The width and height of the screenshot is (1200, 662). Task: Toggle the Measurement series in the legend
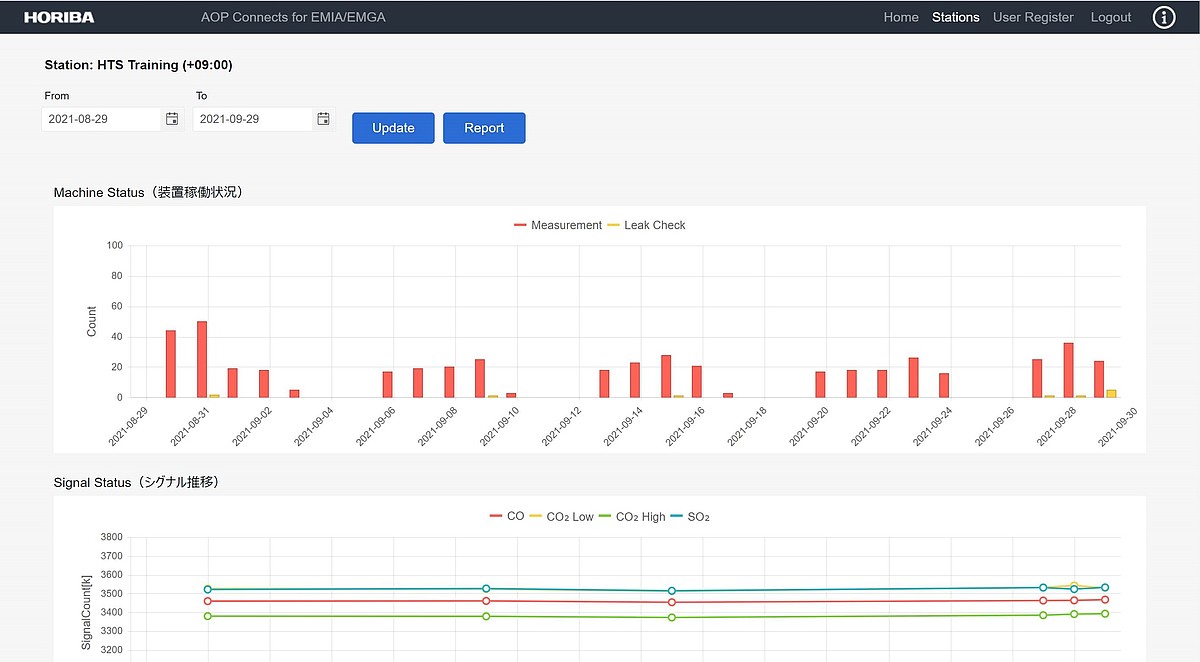click(558, 225)
